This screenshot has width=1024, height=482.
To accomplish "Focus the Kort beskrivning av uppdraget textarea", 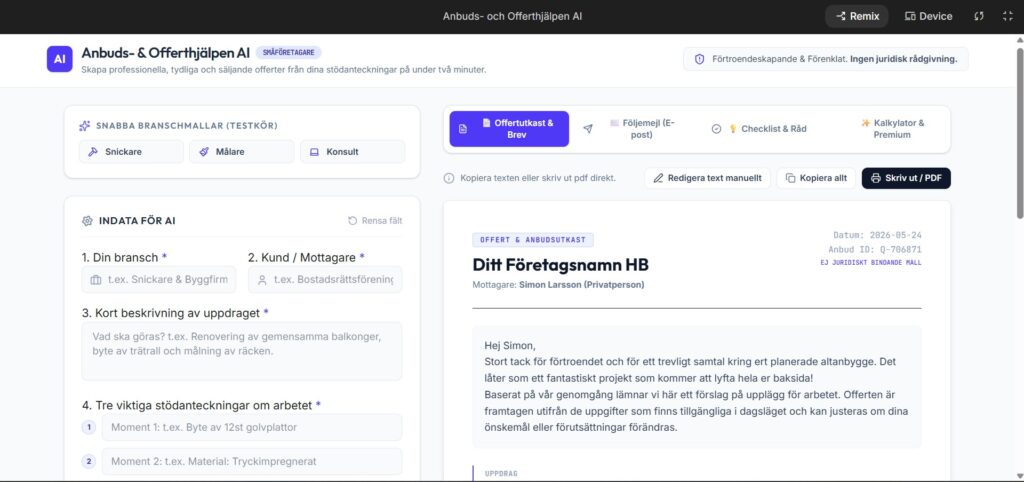I will (x=242, y=351).
